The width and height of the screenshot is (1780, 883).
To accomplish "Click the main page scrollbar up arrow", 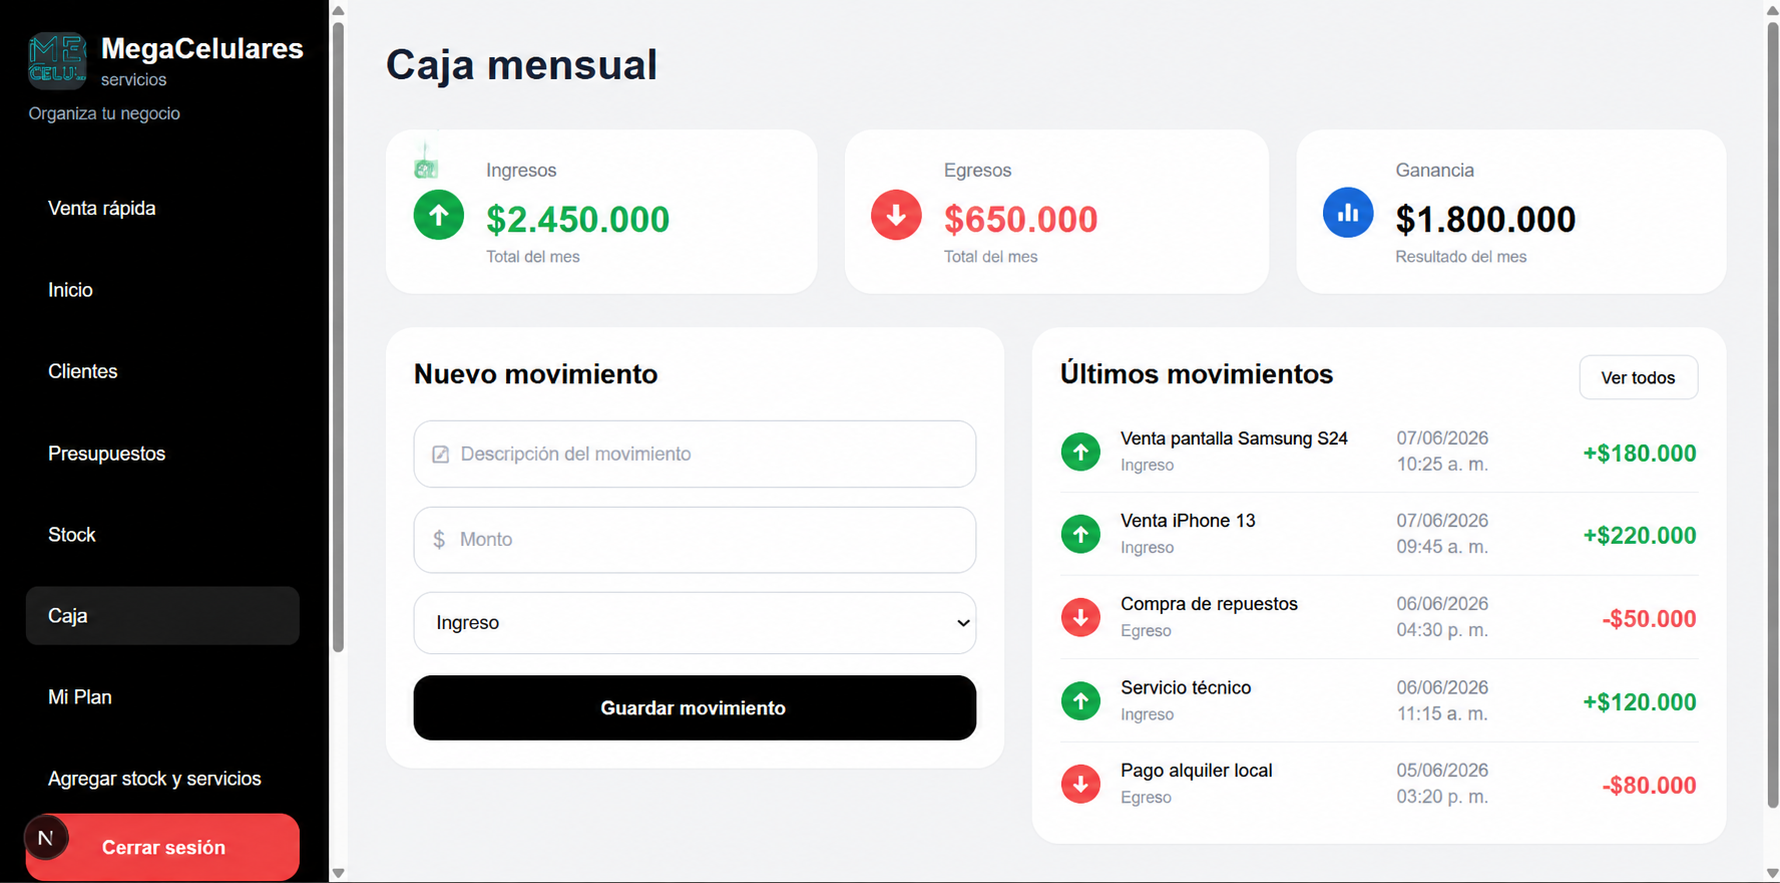I will [x=1772, y=9].
